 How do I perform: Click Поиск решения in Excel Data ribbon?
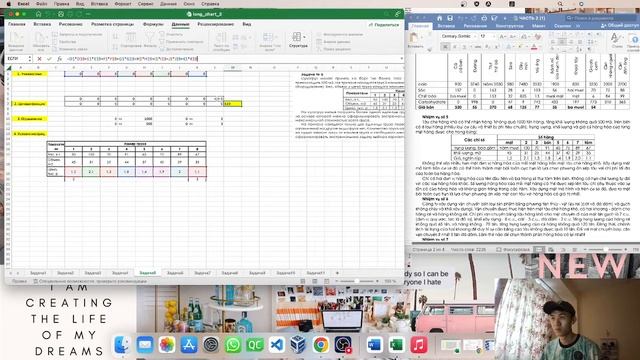(334, 49)
